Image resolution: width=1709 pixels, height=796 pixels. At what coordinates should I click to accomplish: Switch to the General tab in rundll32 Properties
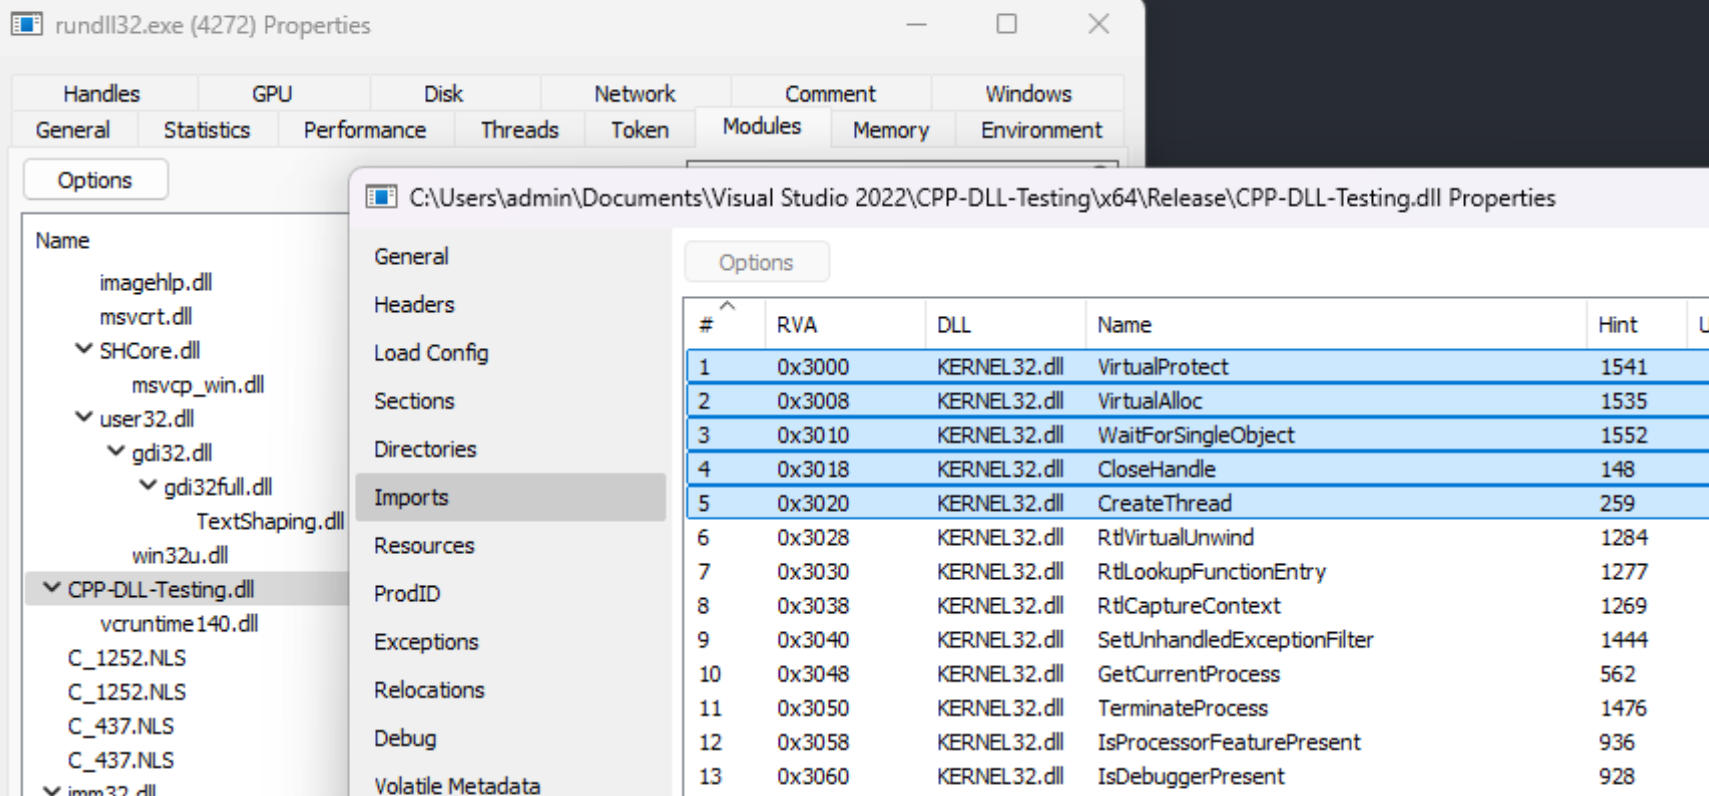coord(73,130)
